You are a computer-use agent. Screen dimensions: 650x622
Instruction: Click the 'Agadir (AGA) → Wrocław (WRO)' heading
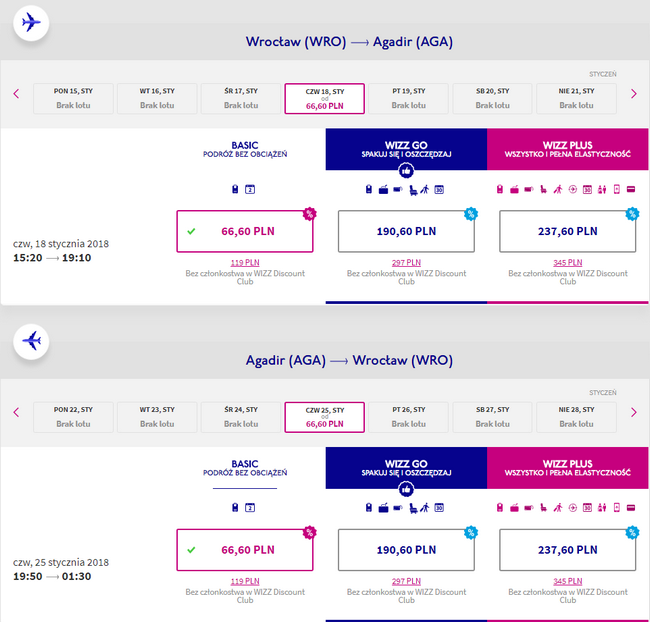click(x=349, y=360)
